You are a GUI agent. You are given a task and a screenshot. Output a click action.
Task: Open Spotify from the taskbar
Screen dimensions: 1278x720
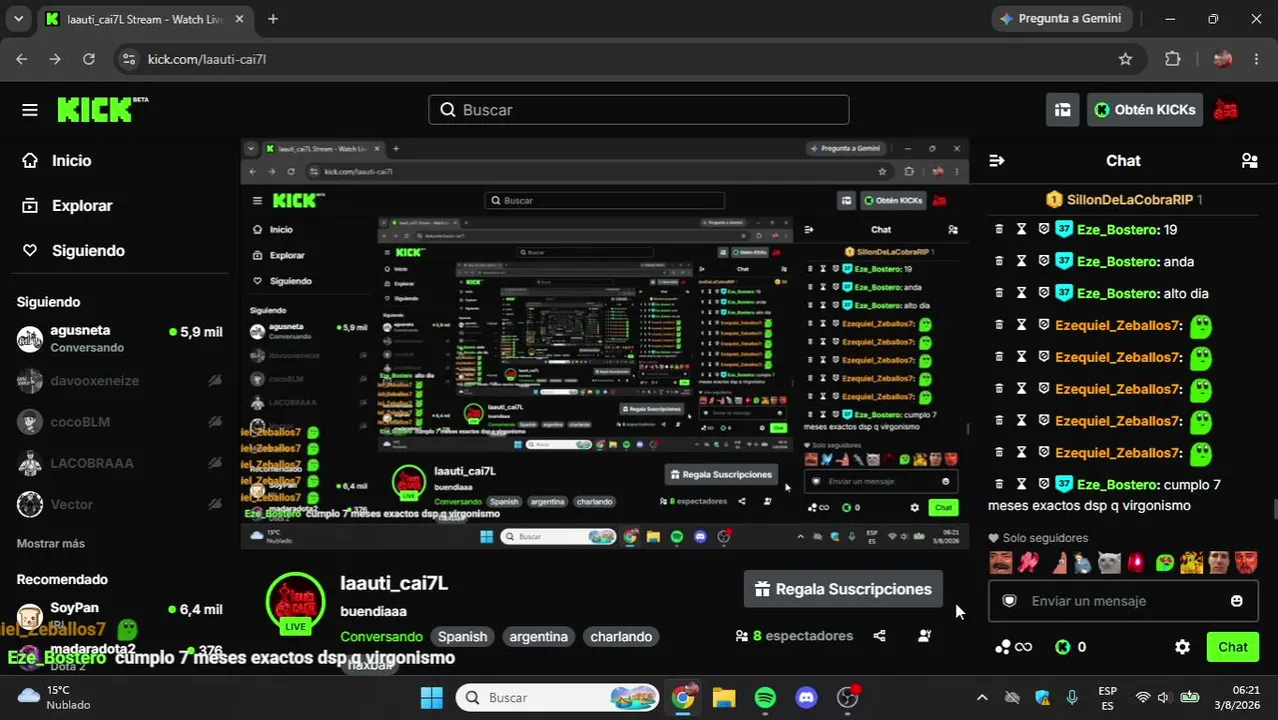765,697
